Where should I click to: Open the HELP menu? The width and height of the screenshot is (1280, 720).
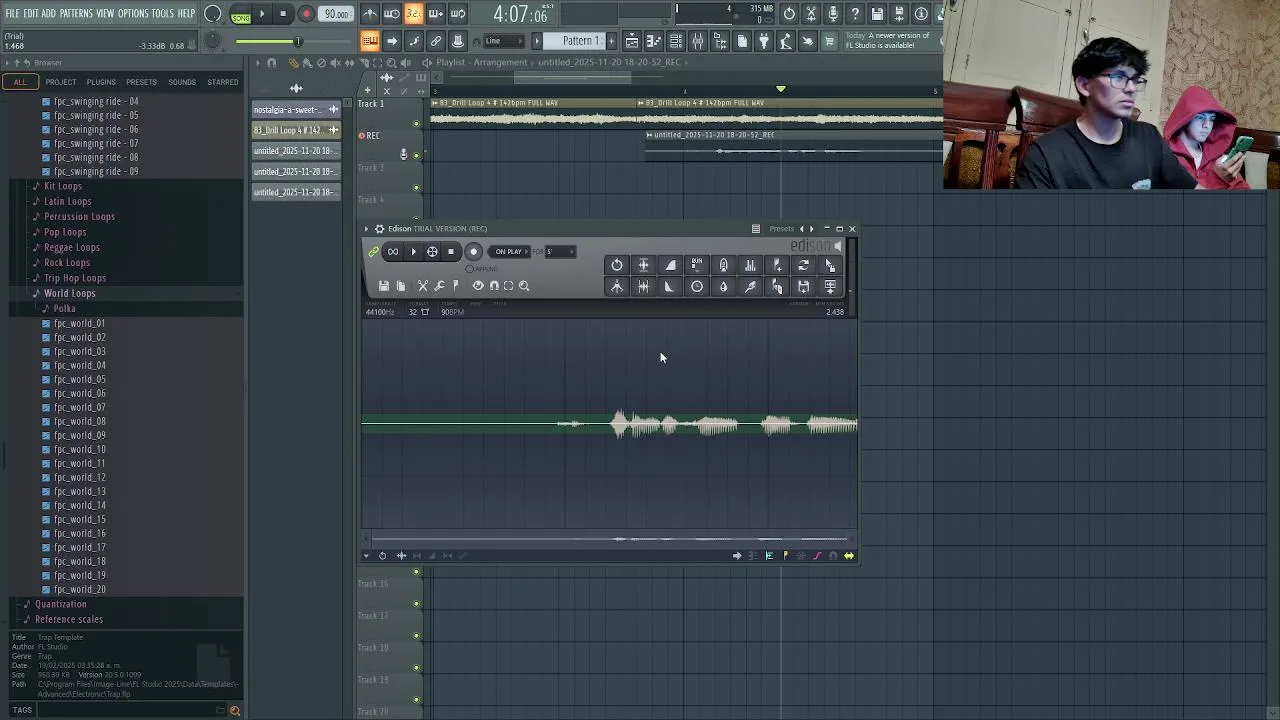[x=187, y=13]
